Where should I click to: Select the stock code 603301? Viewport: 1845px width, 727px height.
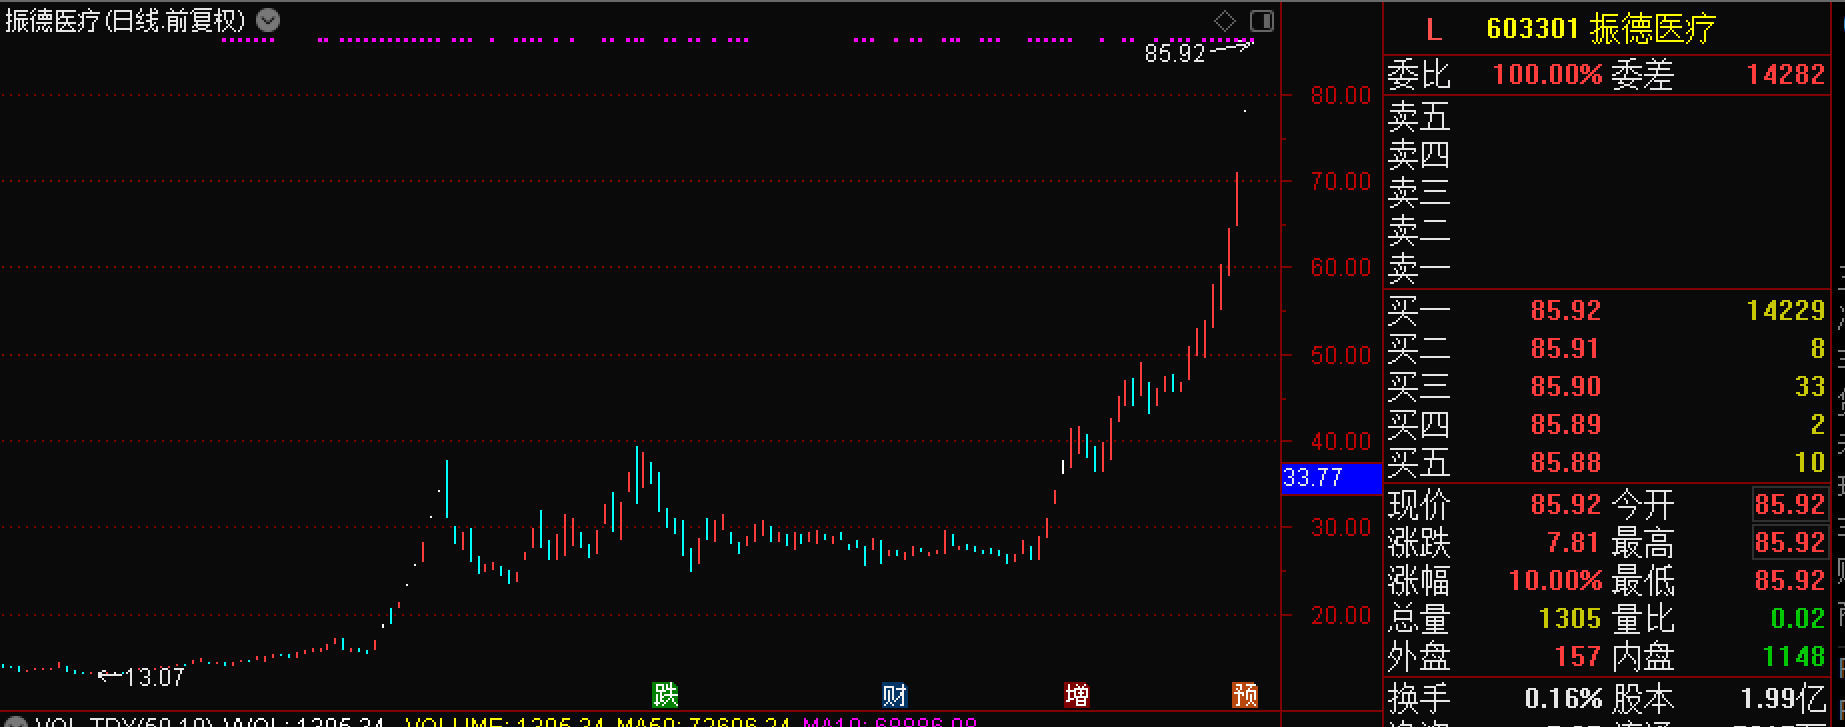point(1531,29)
